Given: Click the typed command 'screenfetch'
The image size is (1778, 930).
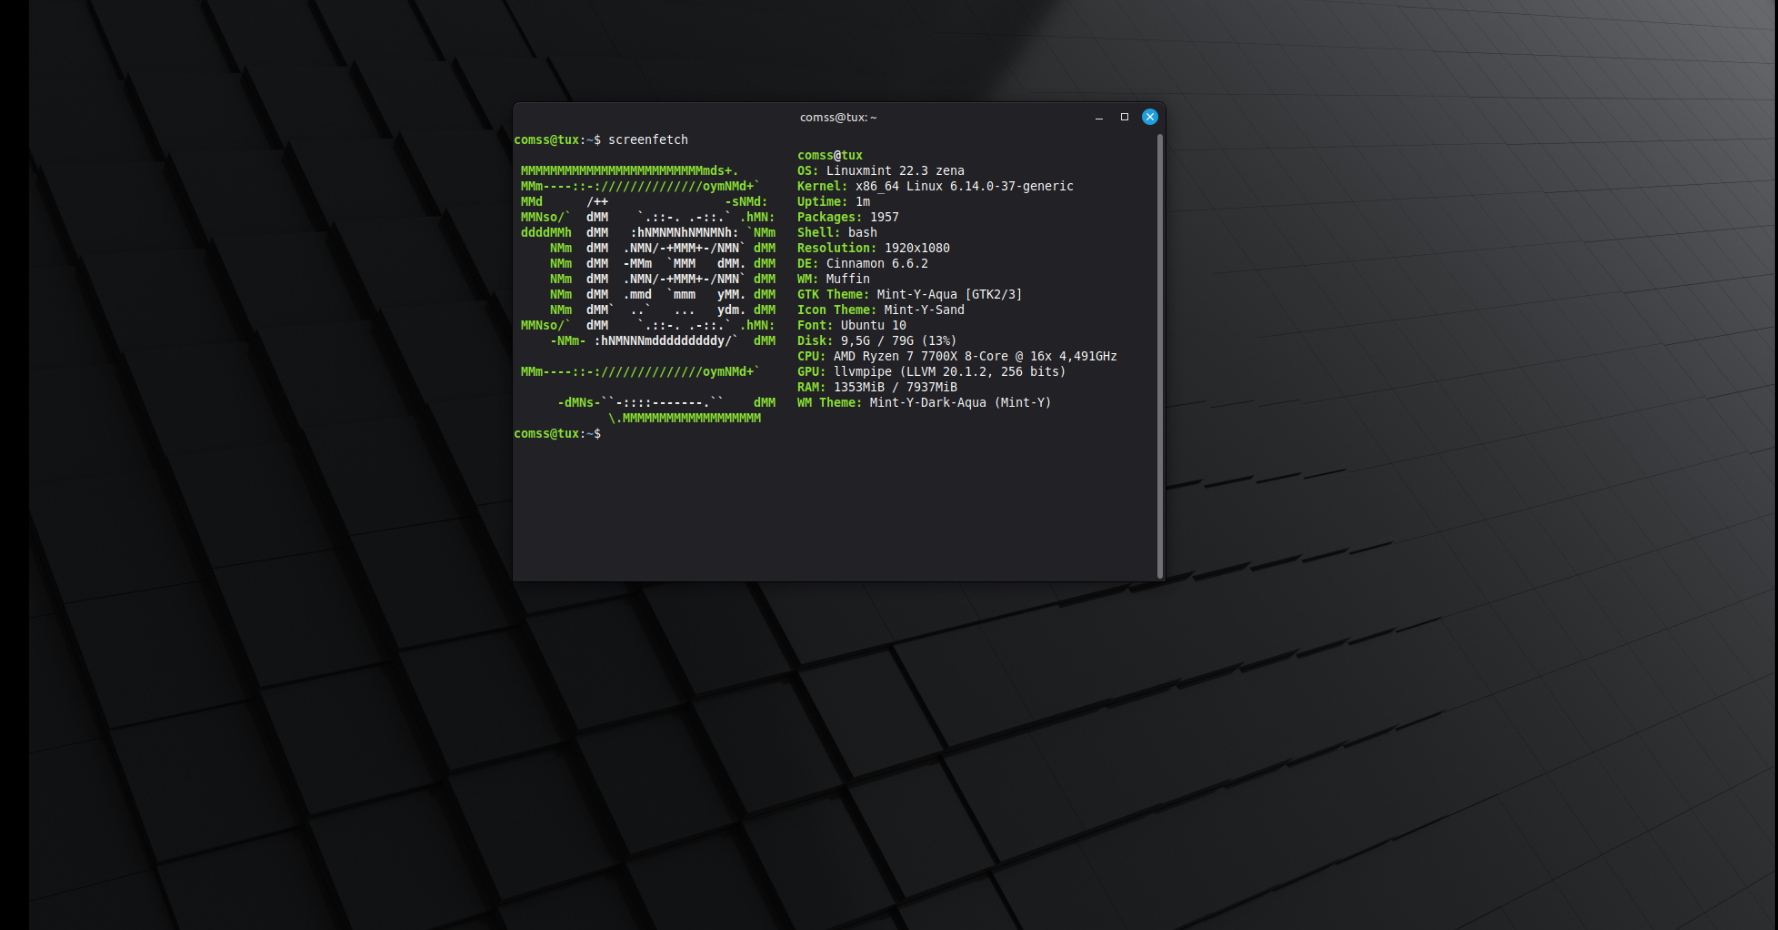Looking at the screenshot, I should pos(648,140).
